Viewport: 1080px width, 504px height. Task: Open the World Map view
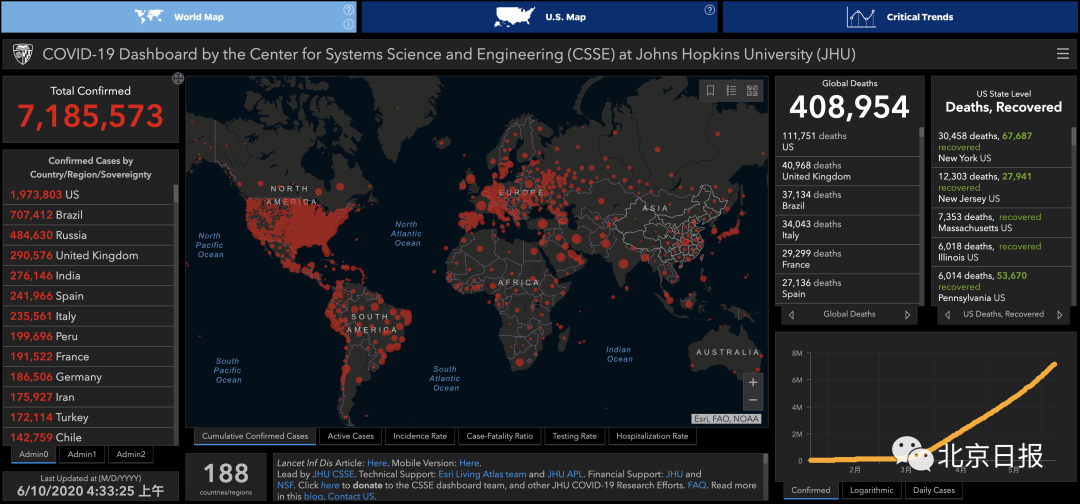click(179, 17)
